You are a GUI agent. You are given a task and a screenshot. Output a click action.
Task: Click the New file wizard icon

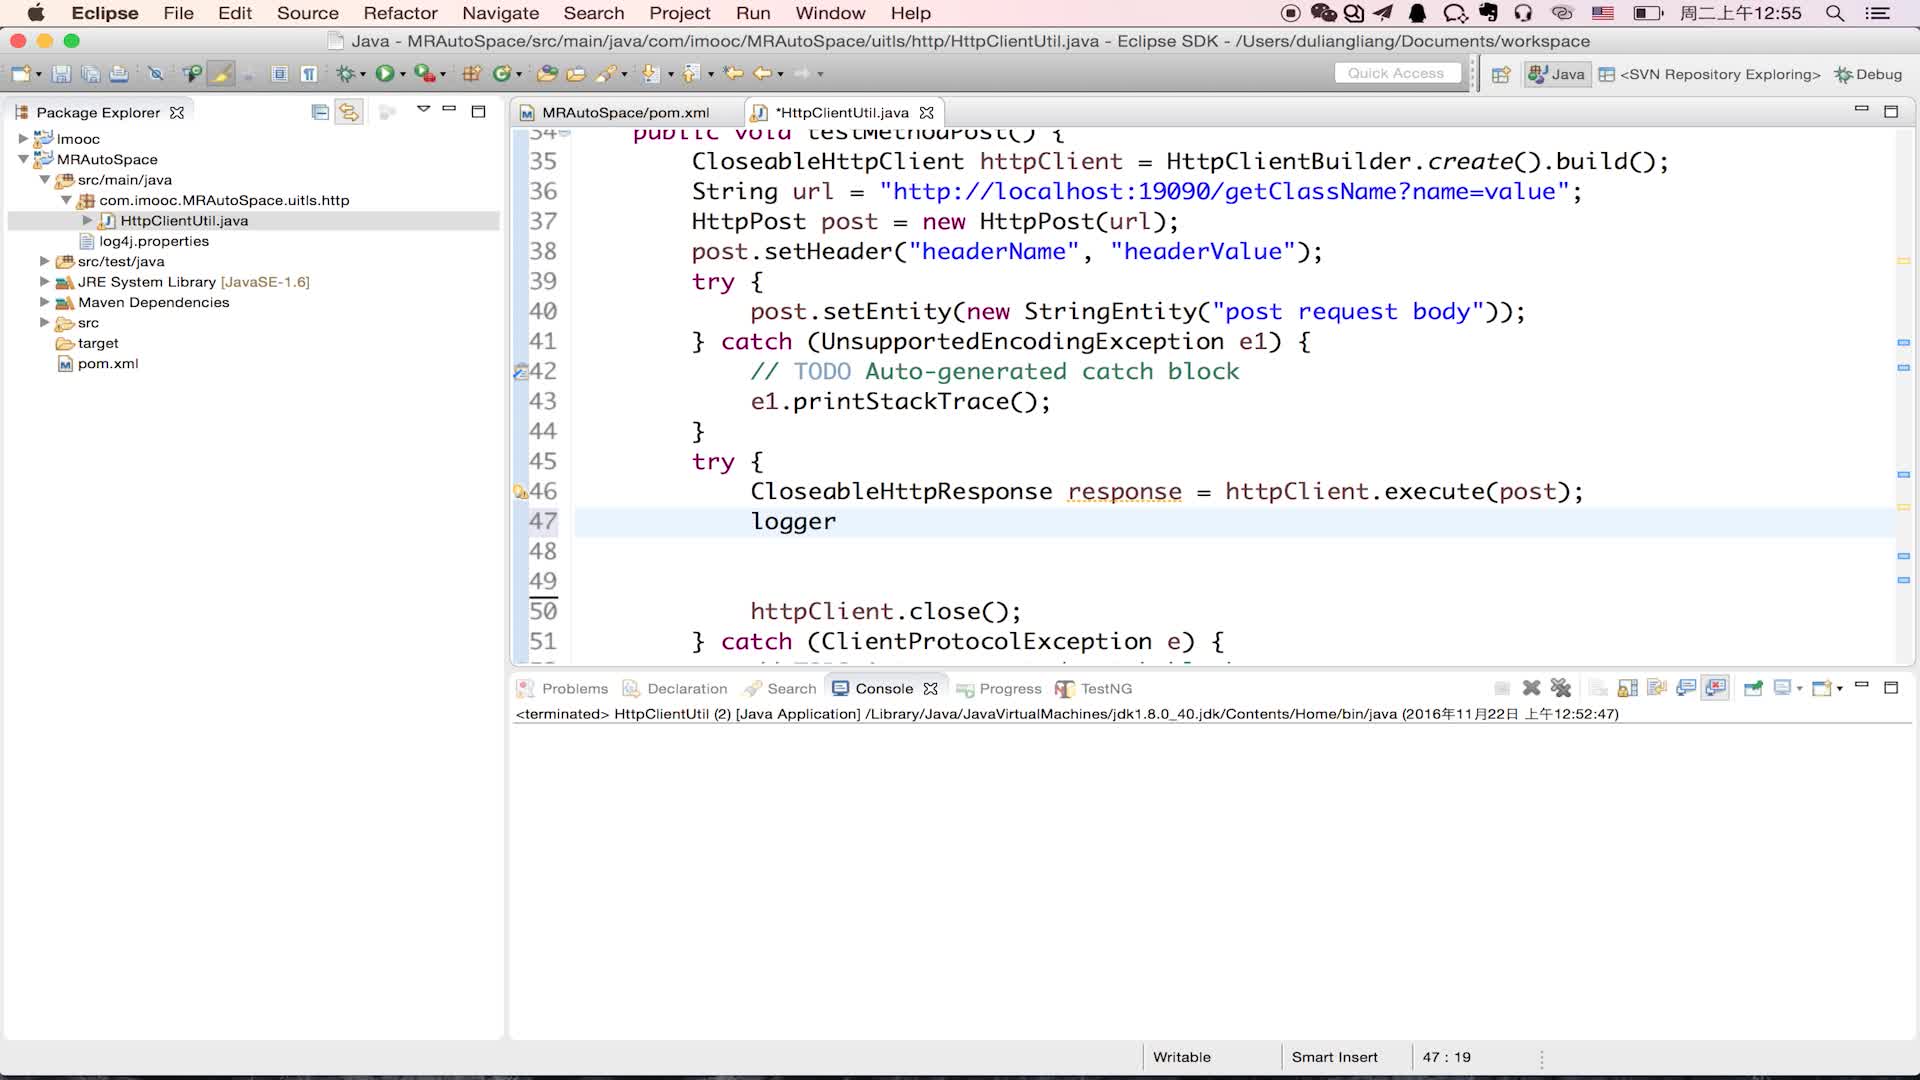click(20, 74)
